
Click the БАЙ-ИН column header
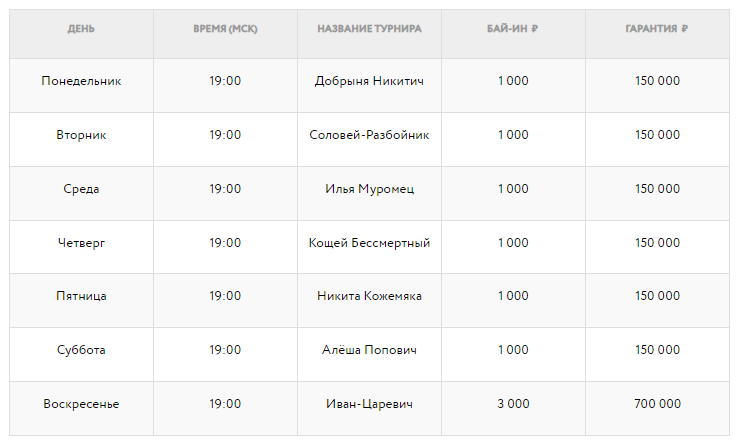pos(513,29)
